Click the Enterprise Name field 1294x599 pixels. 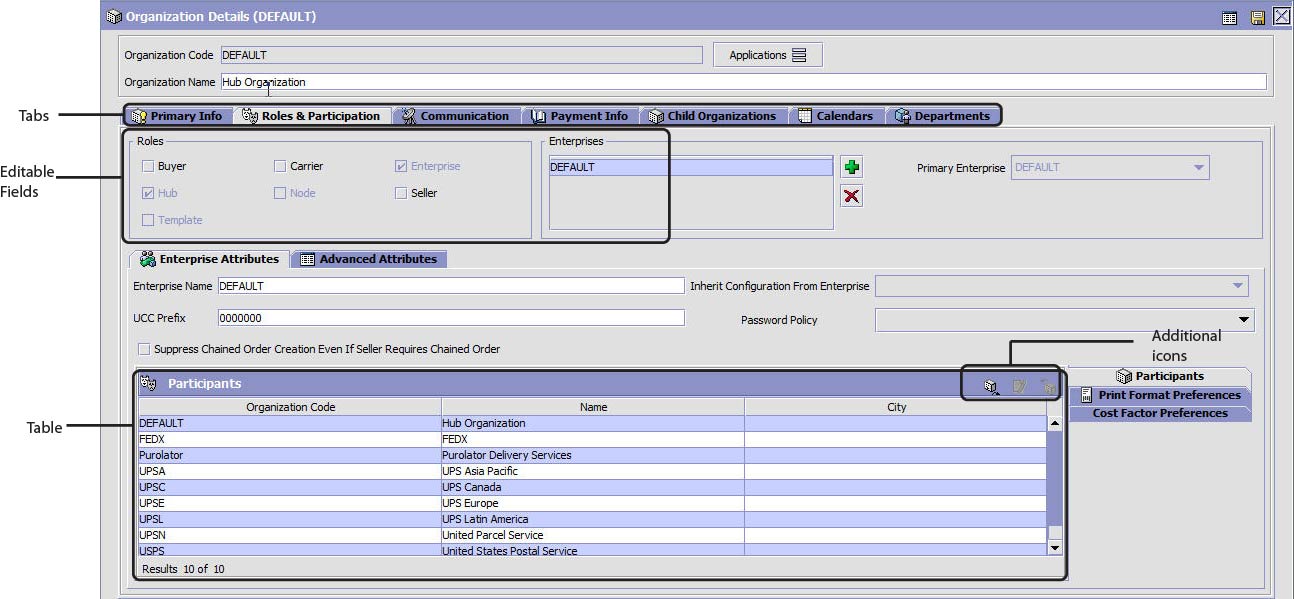[x=450, y=286]
